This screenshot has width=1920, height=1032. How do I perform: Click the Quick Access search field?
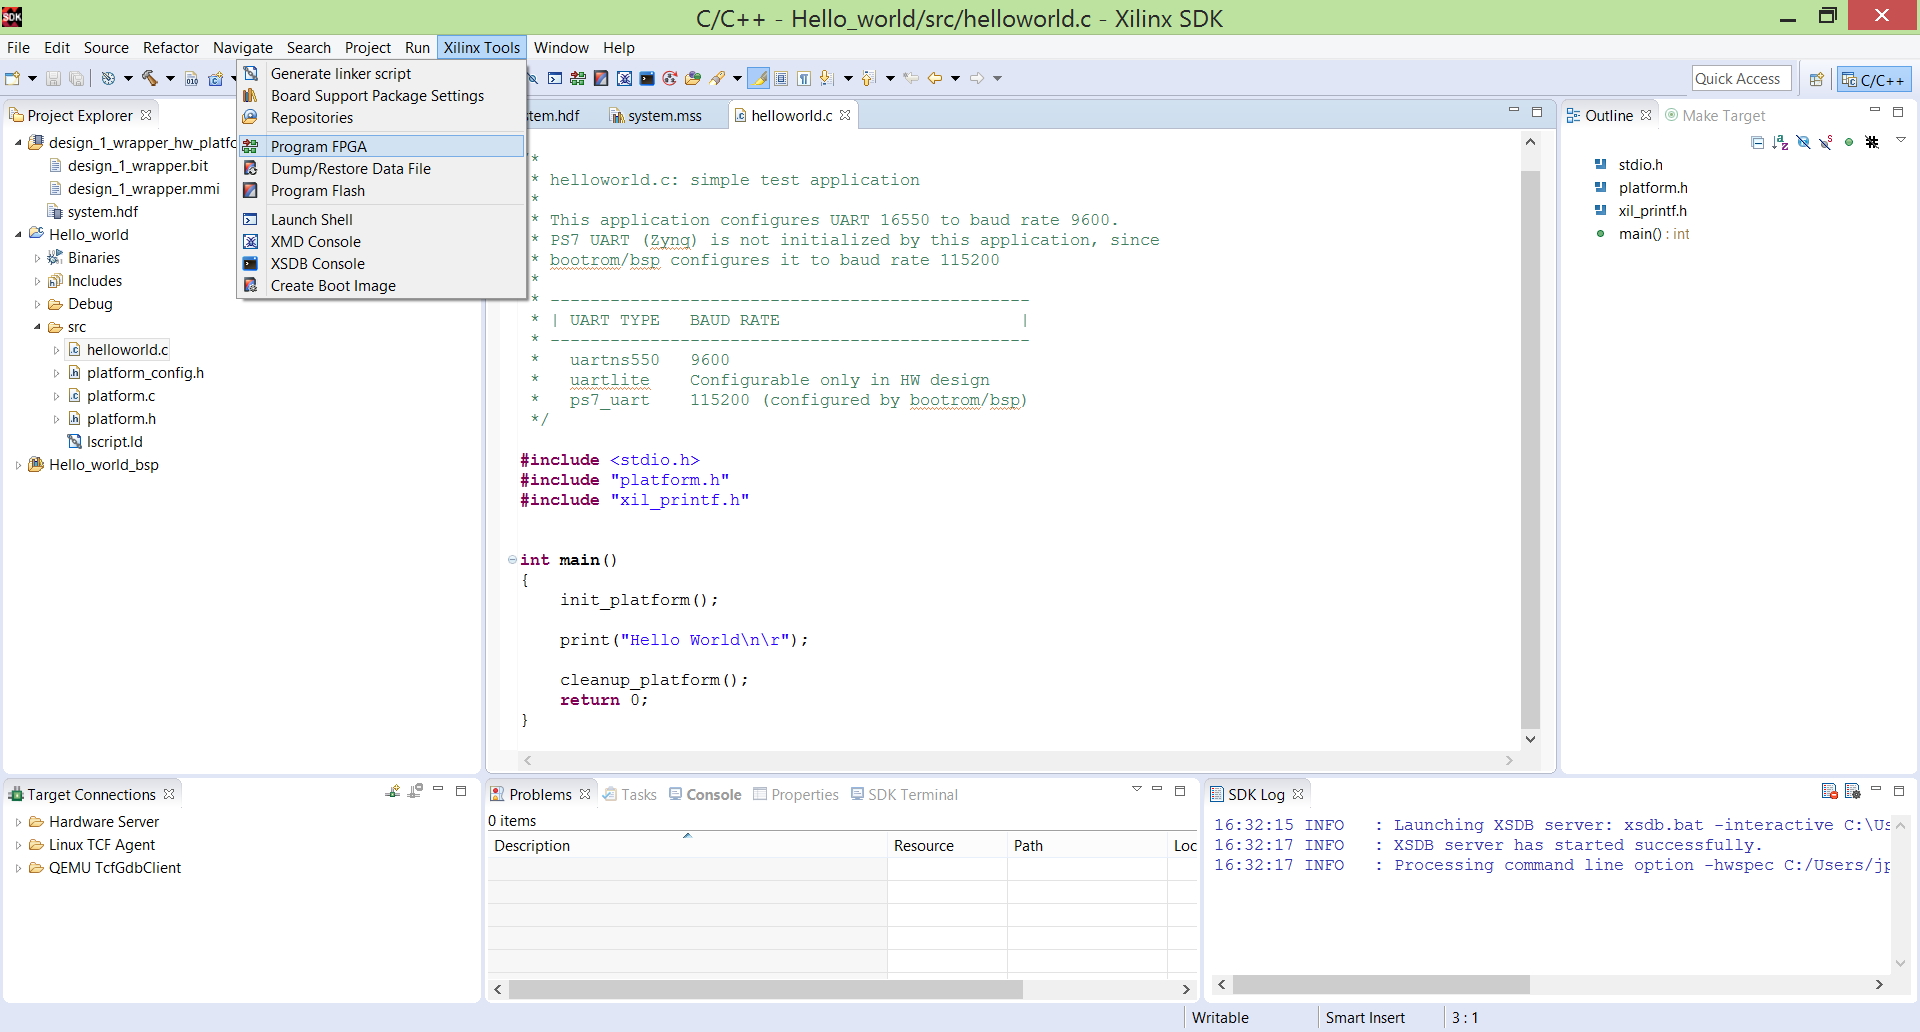point(1741,78)
